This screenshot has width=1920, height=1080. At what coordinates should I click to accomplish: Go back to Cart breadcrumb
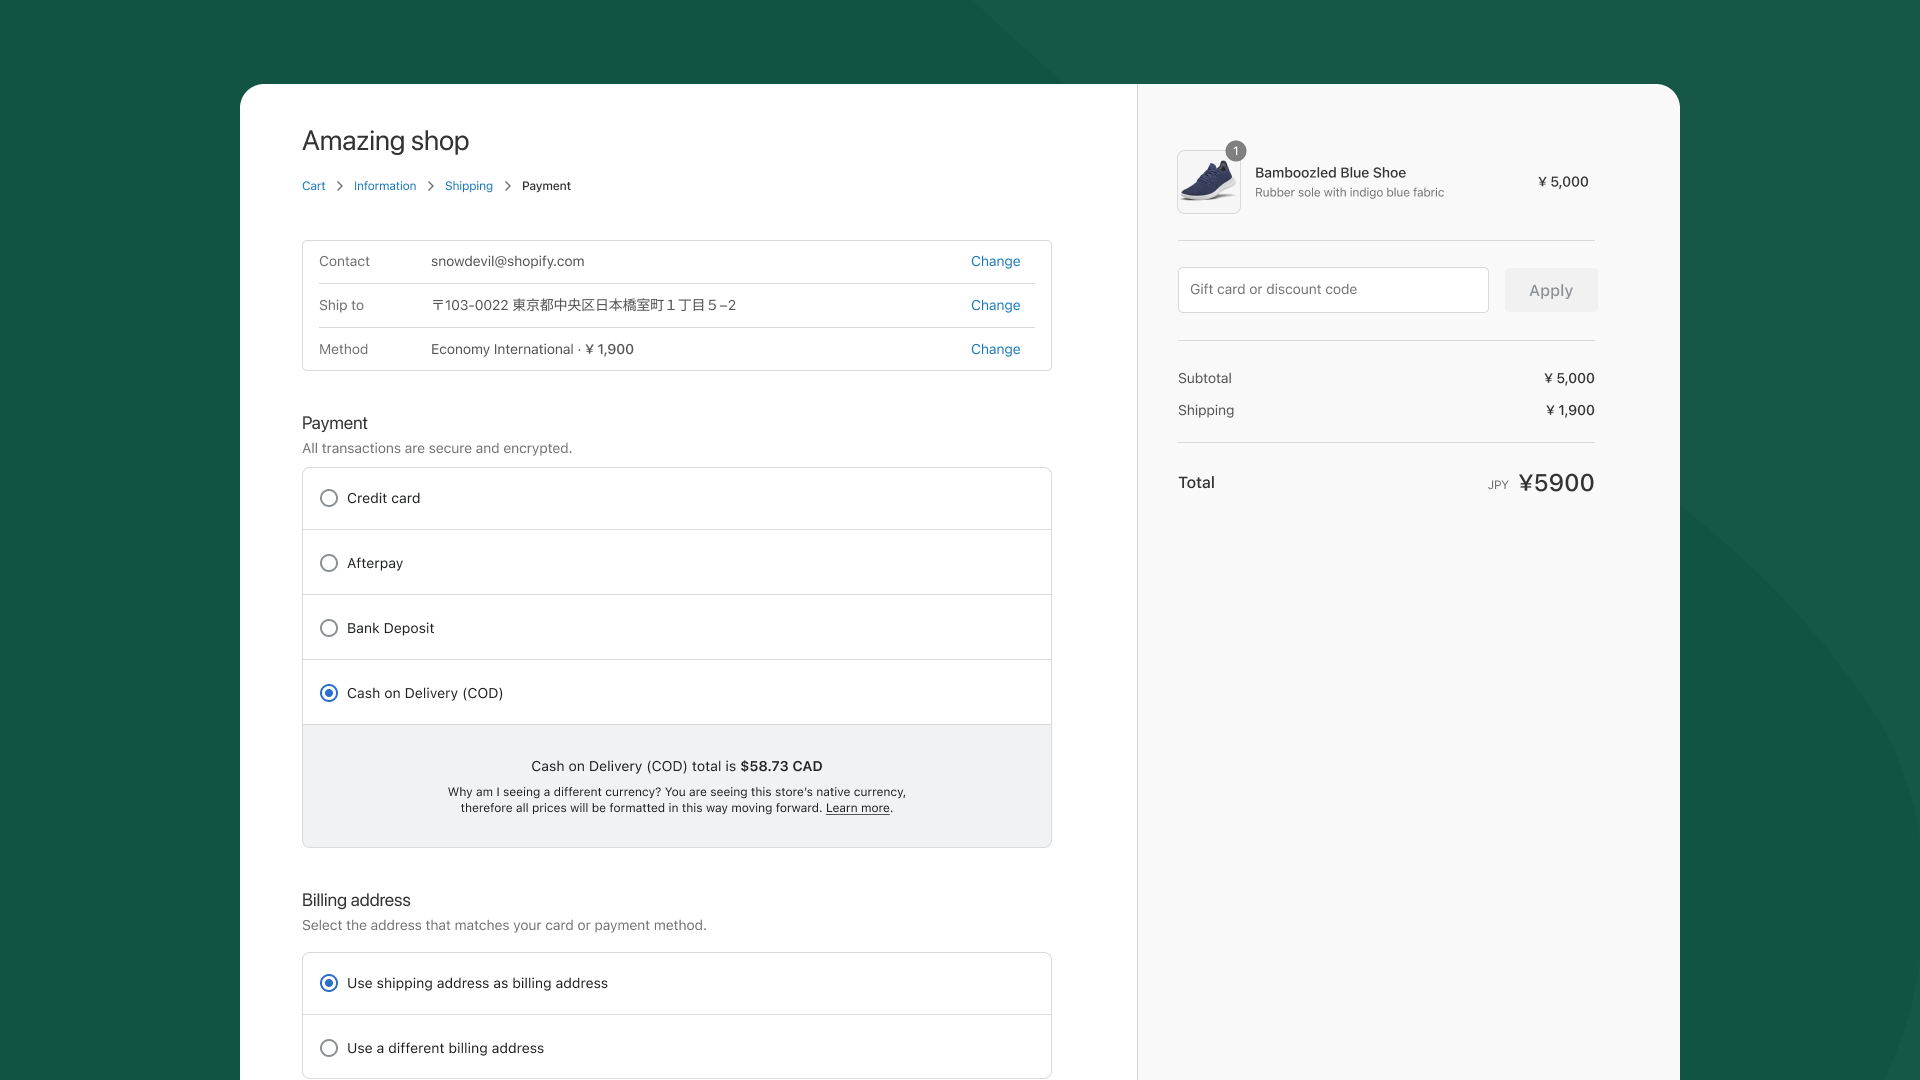pos(313,186)
